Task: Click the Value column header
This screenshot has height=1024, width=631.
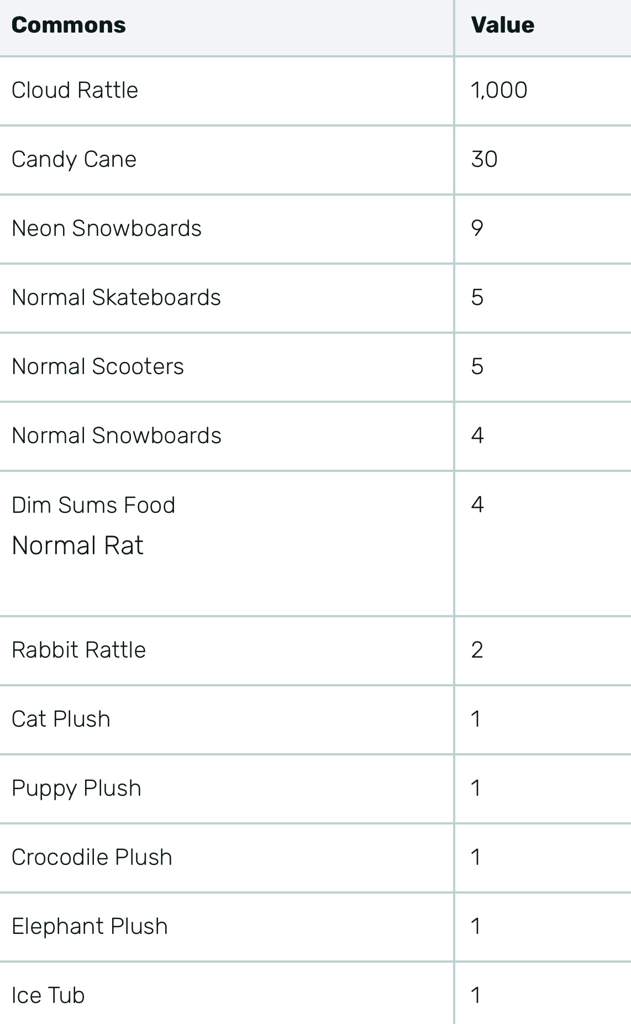Action: [502, 25]
